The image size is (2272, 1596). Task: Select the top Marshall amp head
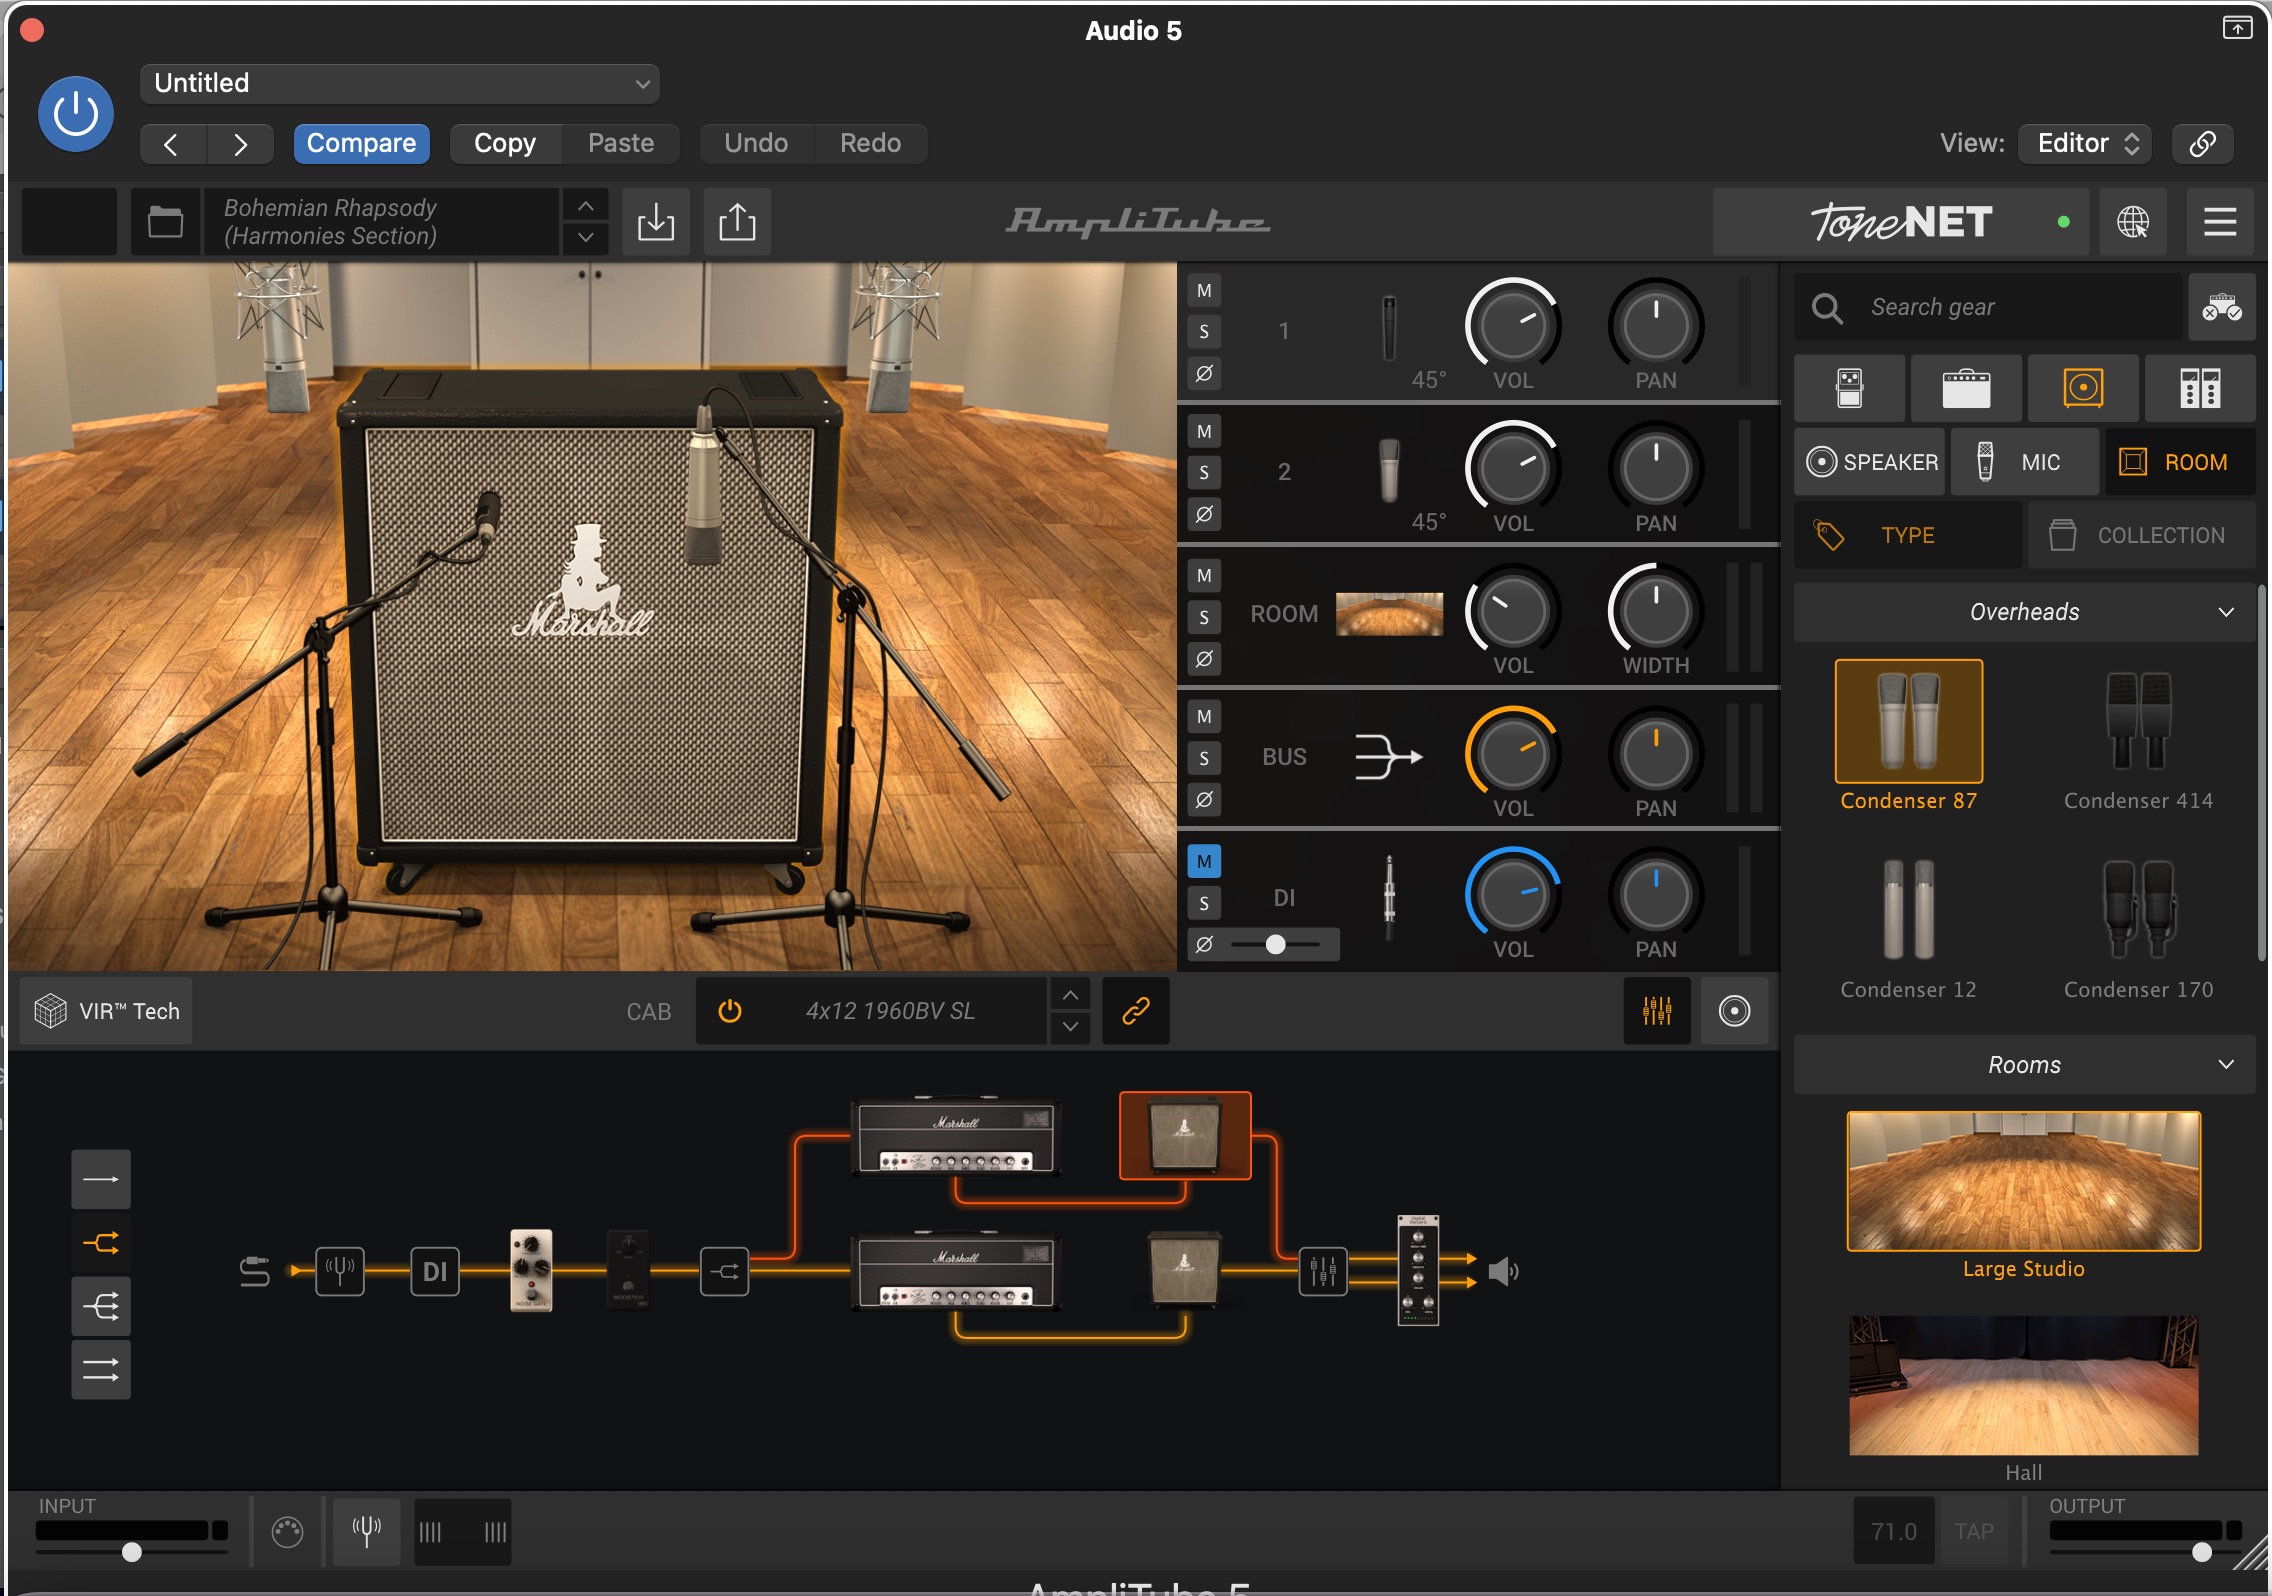click(956, 1136)
